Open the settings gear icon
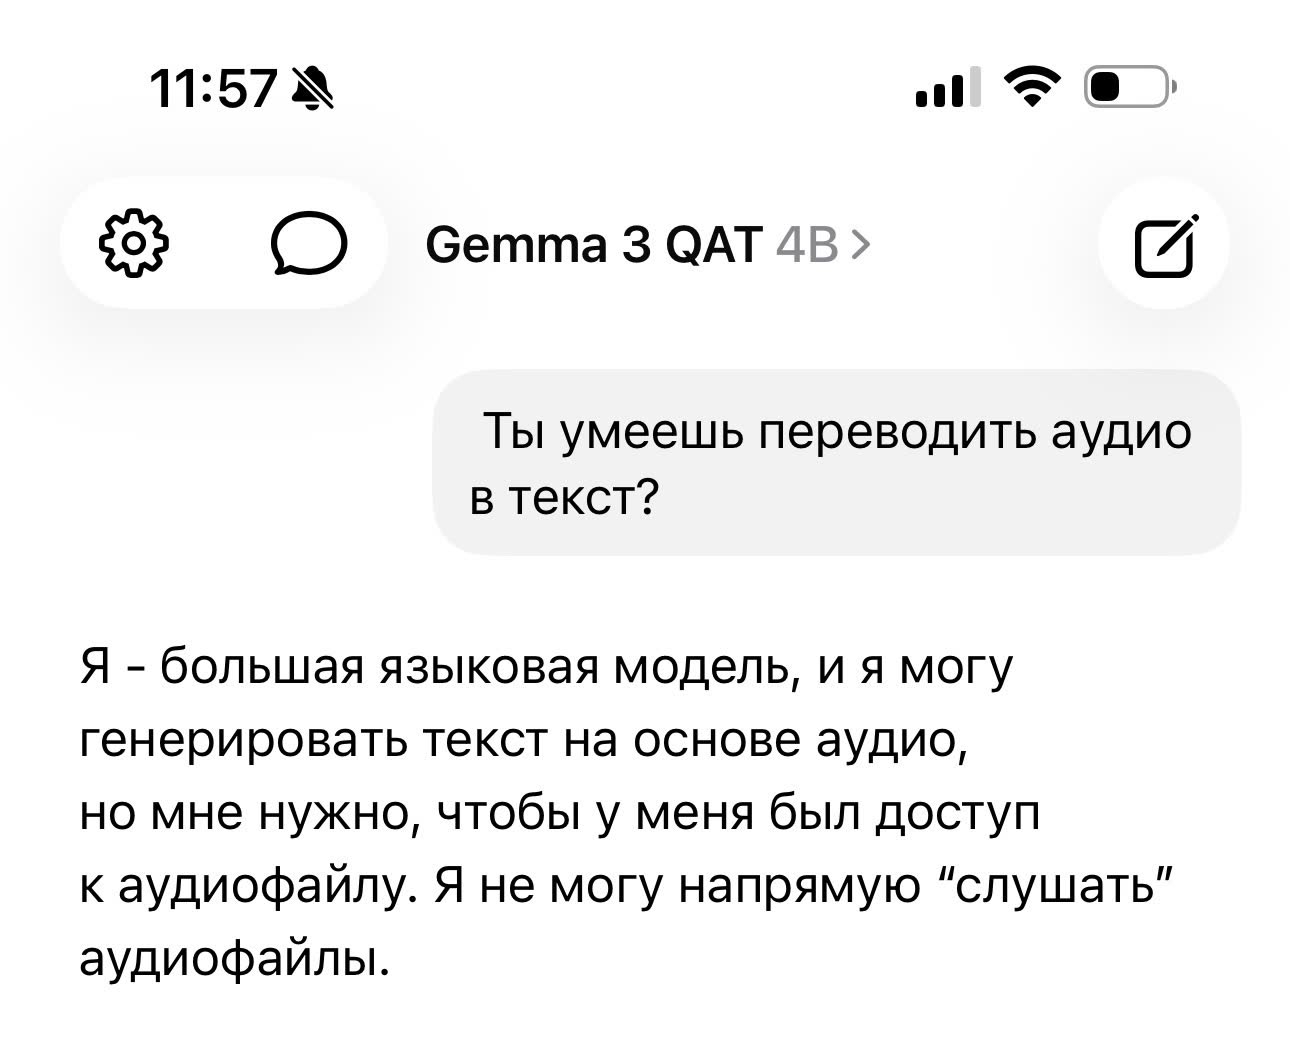1290x1042 pixels. point(133,243)
